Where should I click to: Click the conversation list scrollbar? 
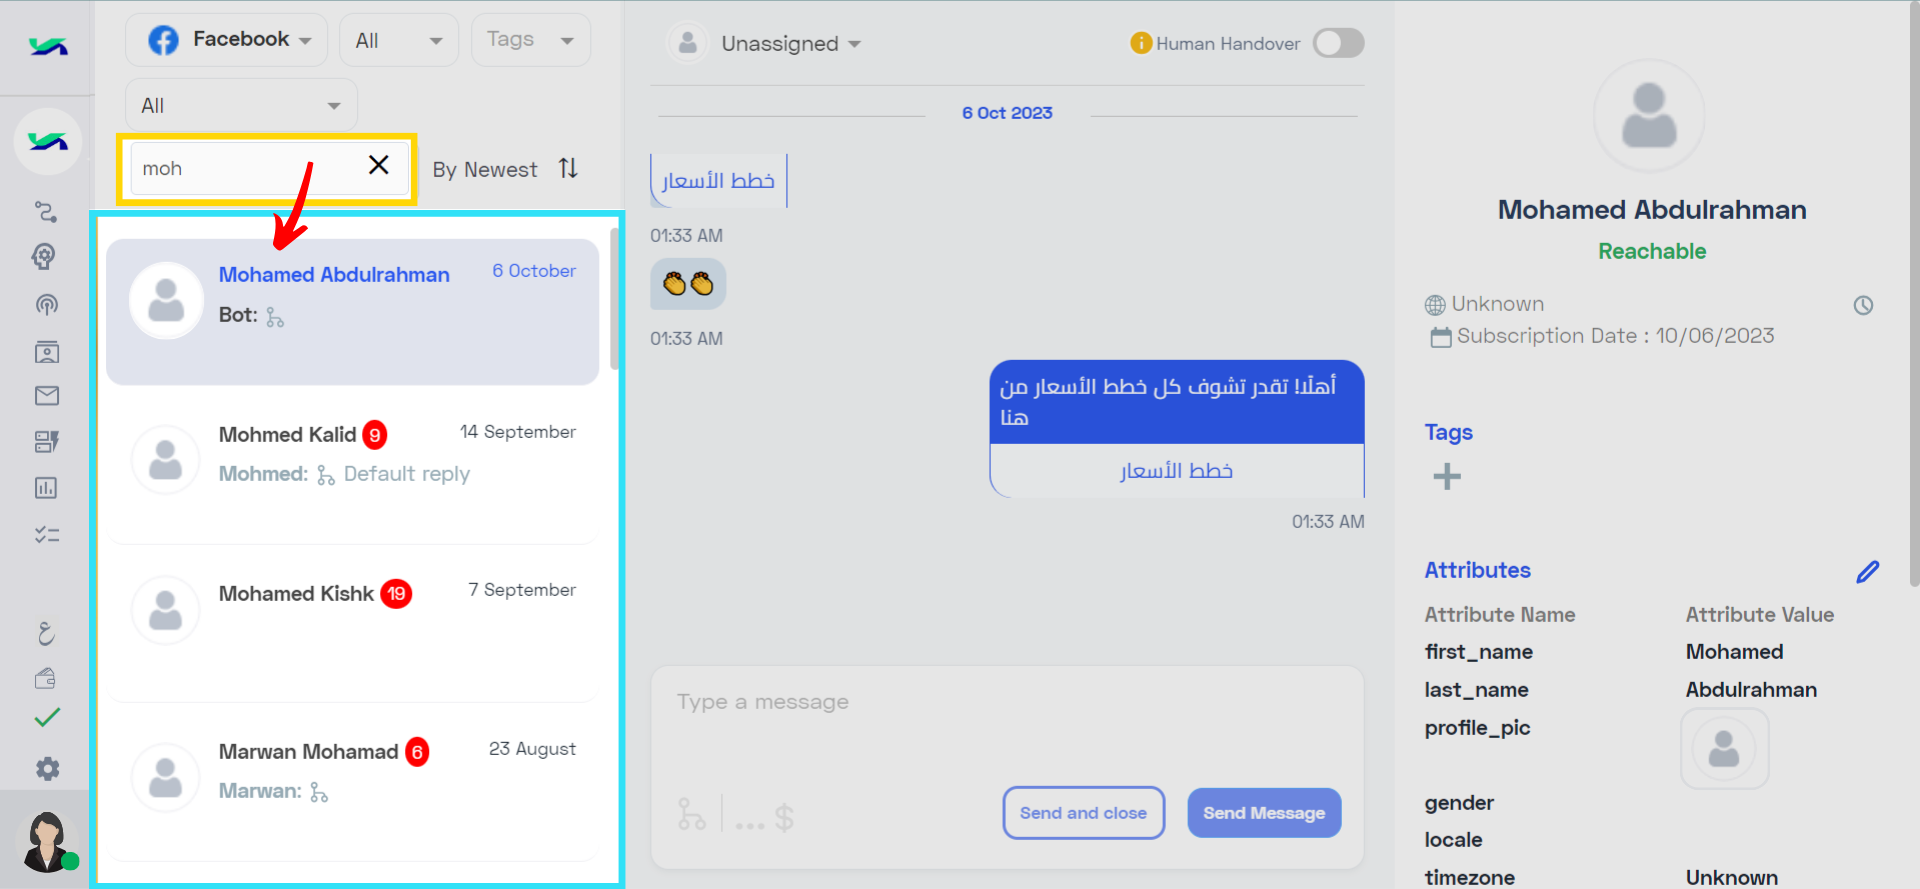pyautogui.click(x=614, y=300)
